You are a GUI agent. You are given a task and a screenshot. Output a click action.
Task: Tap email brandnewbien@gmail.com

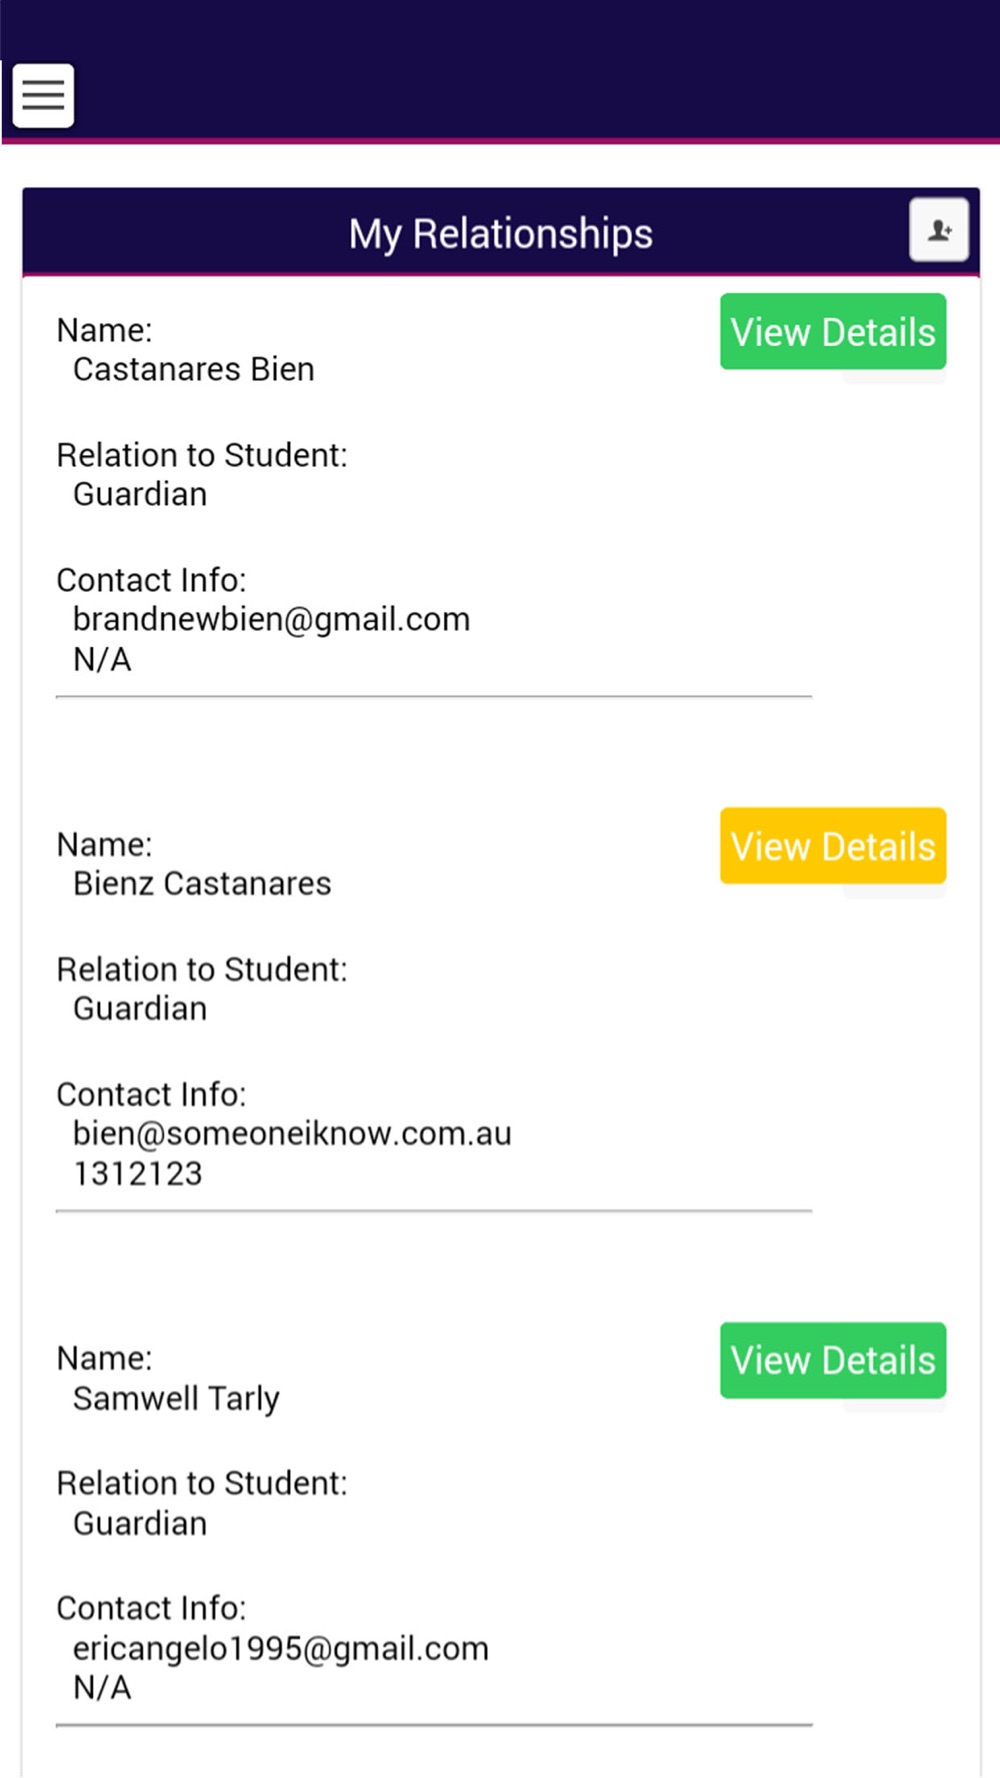[x=271, y=619]
